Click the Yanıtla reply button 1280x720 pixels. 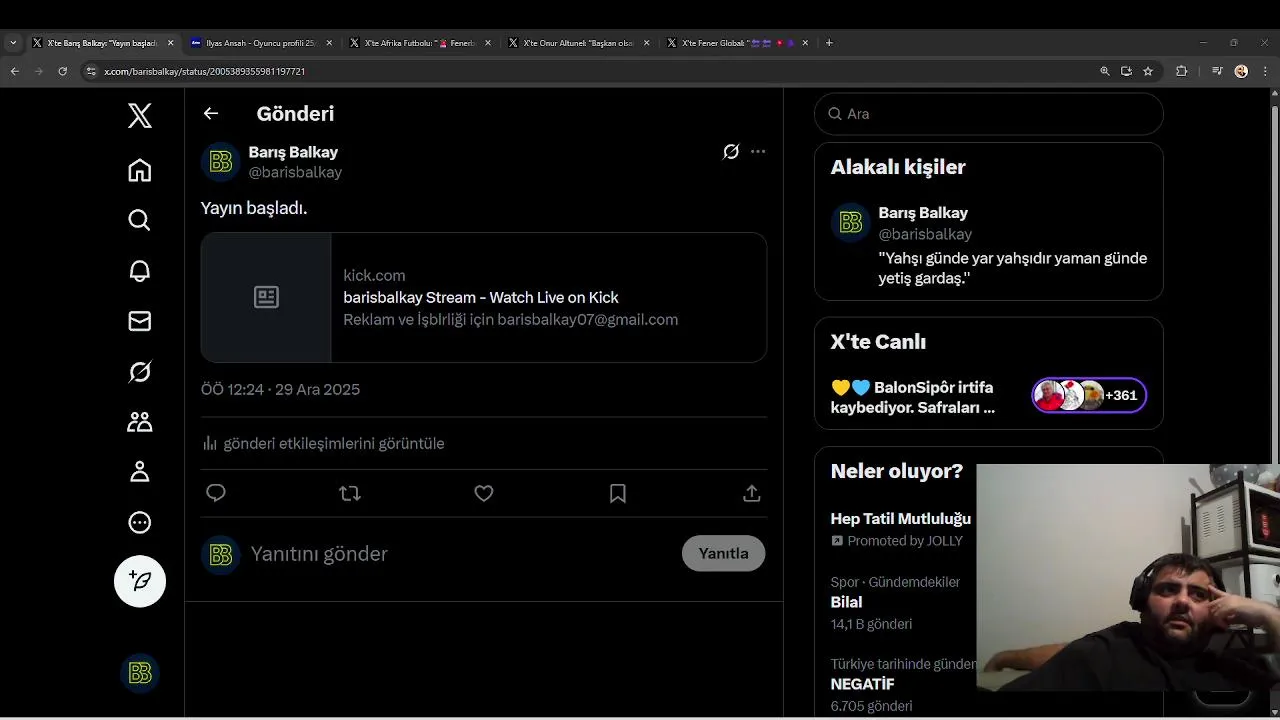pyautogui.click(x=723, y=553)
